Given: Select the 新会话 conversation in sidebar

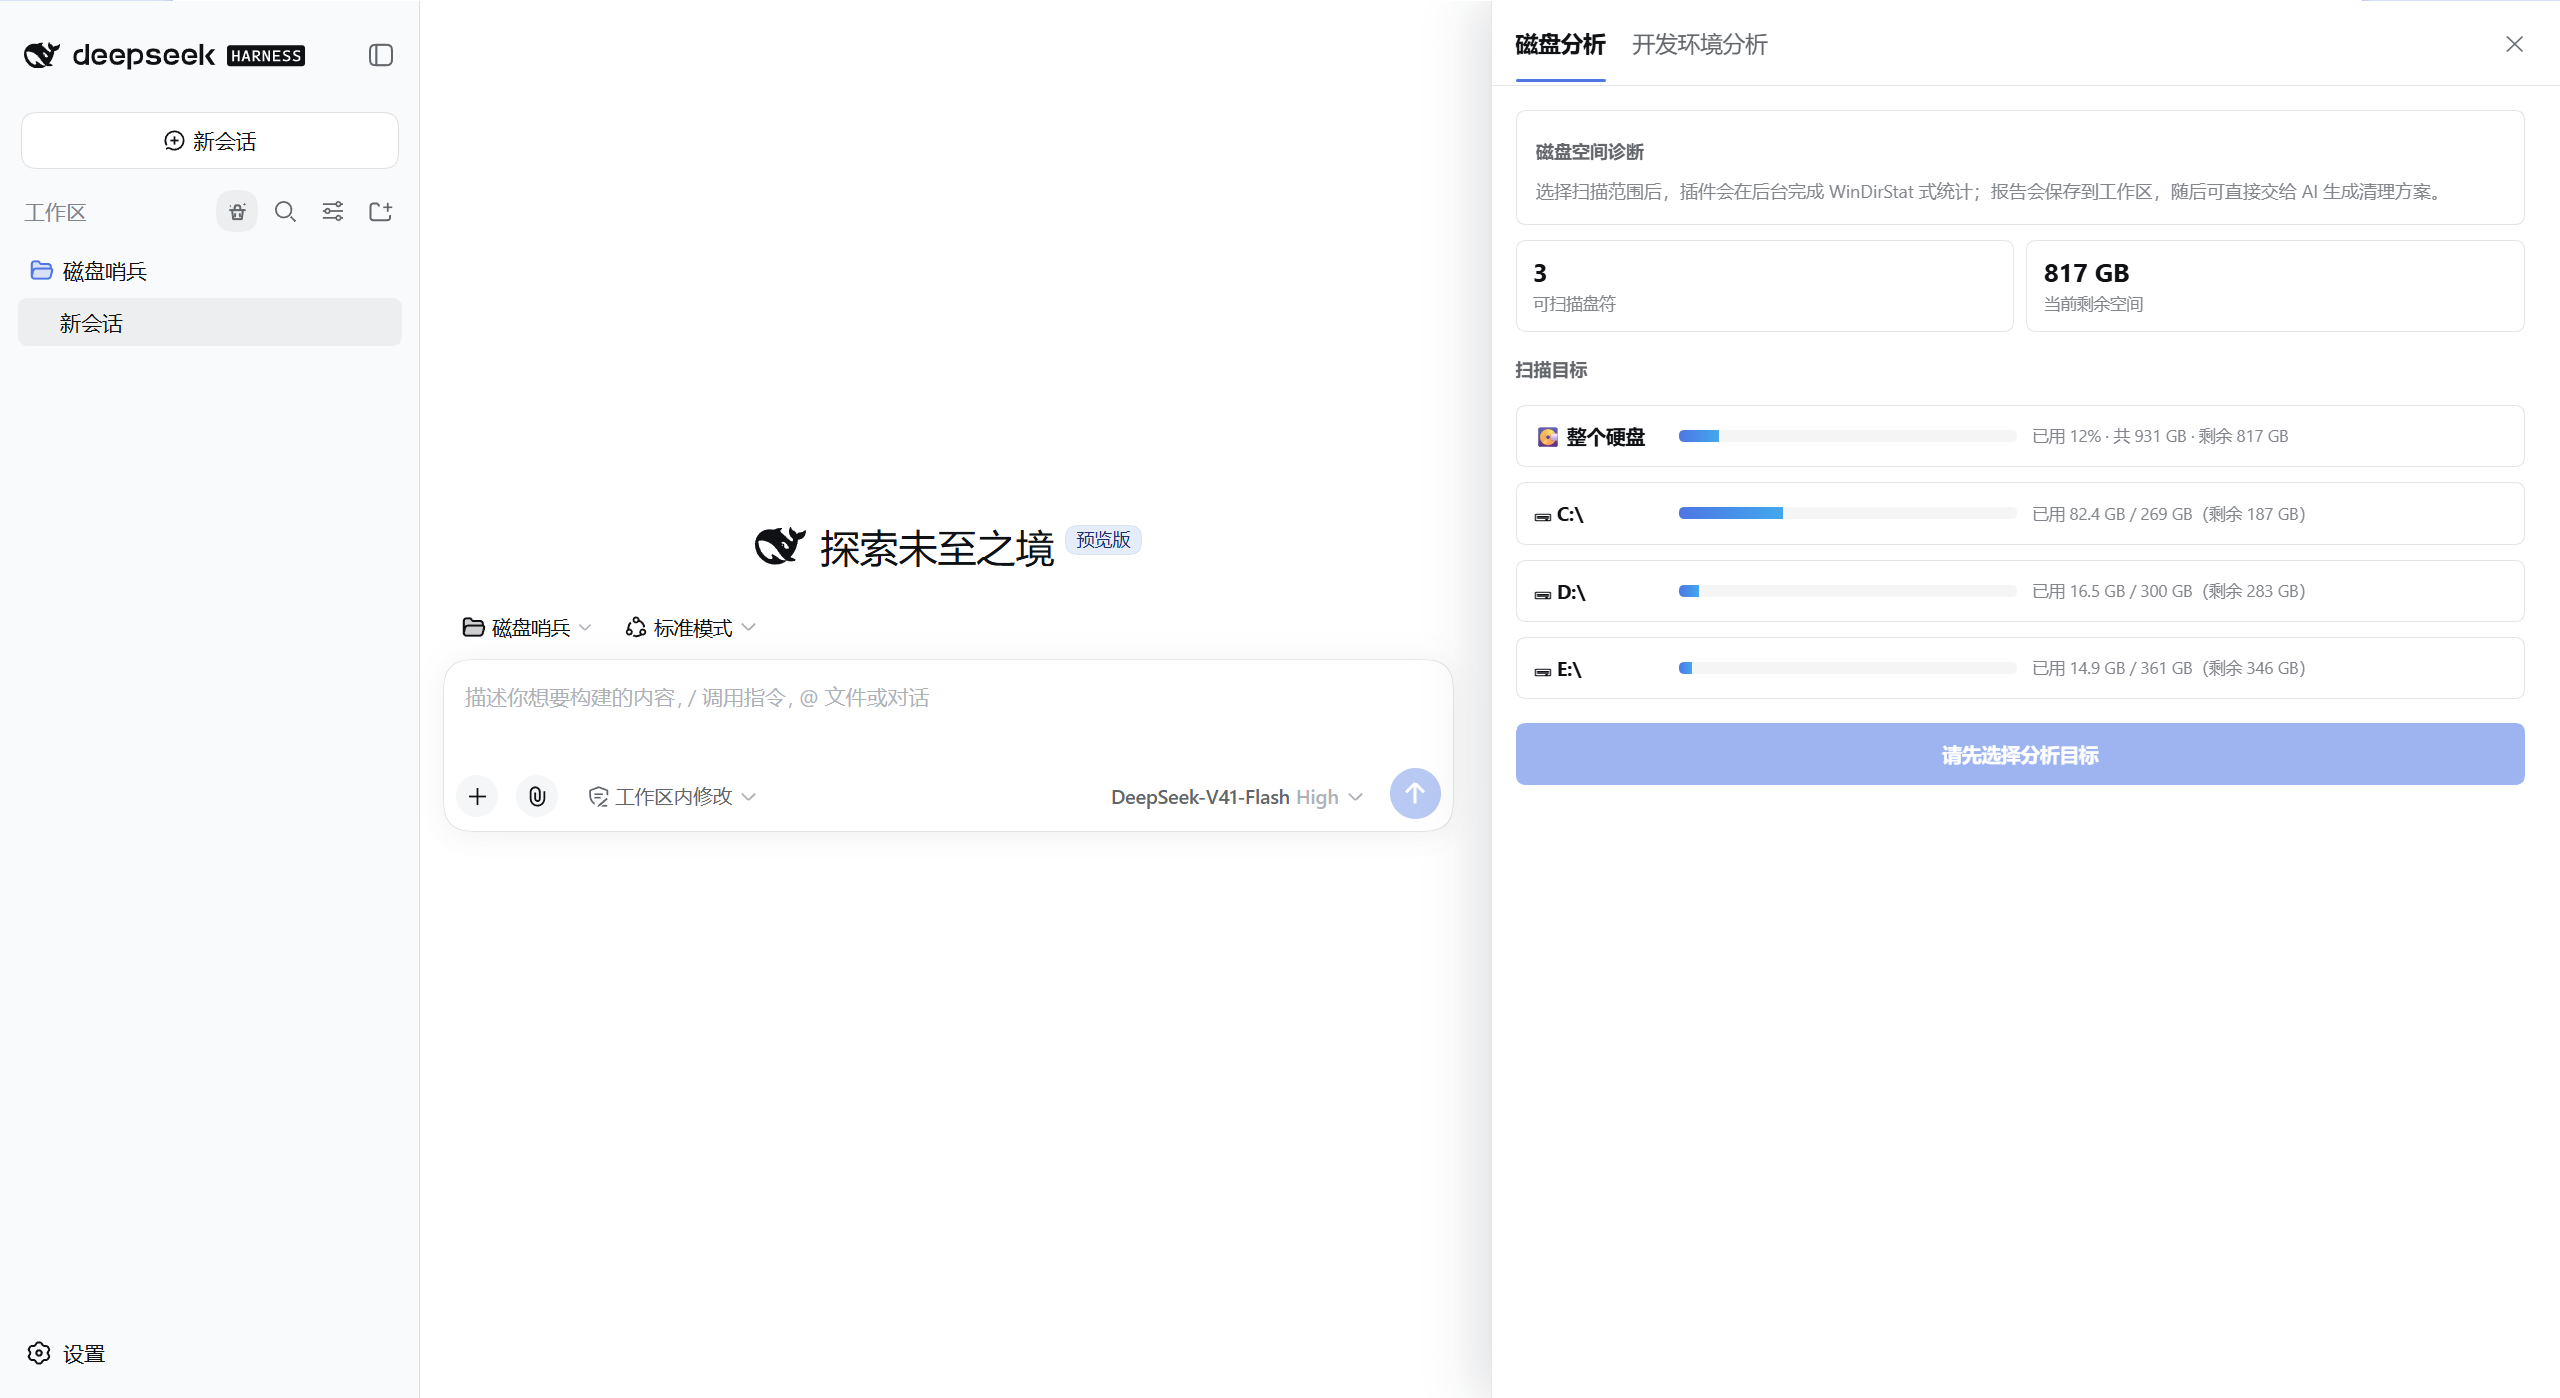Looking at the screenshot, I should (x=210, y=322).
